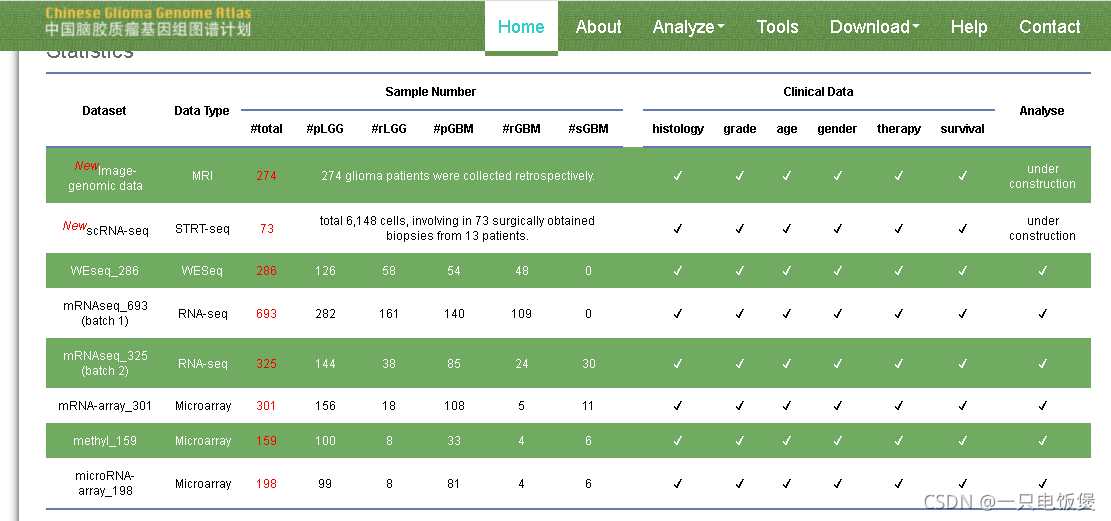The width and height of the screenshot is (1111, 521).
Task: Click the histology checkmark in WEseq_286 row
Action: coord(677,271)
